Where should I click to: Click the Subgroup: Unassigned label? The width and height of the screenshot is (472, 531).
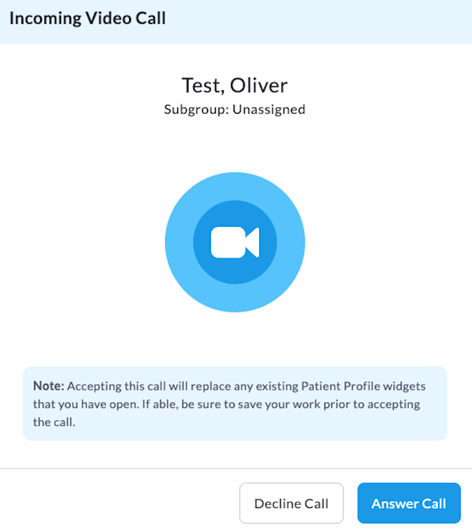tap(235, 110)
